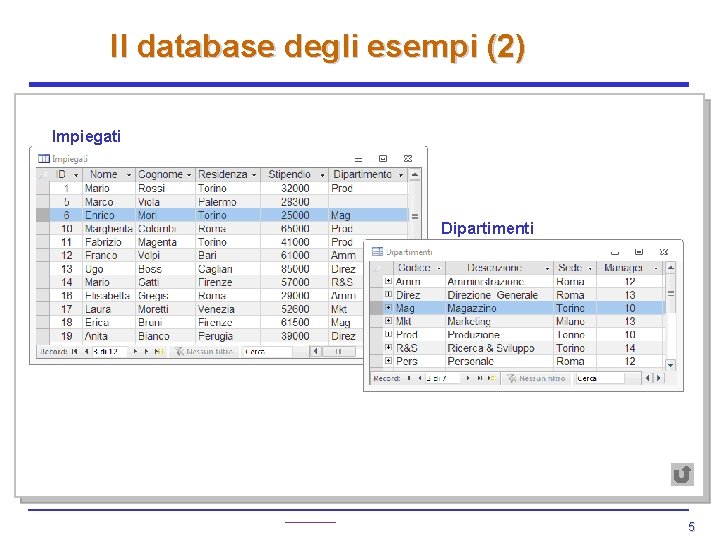The image size is (720, 540).
Task: Click the Nessun filtro indicator in Dipartimenti
Action: coord(536,378)
